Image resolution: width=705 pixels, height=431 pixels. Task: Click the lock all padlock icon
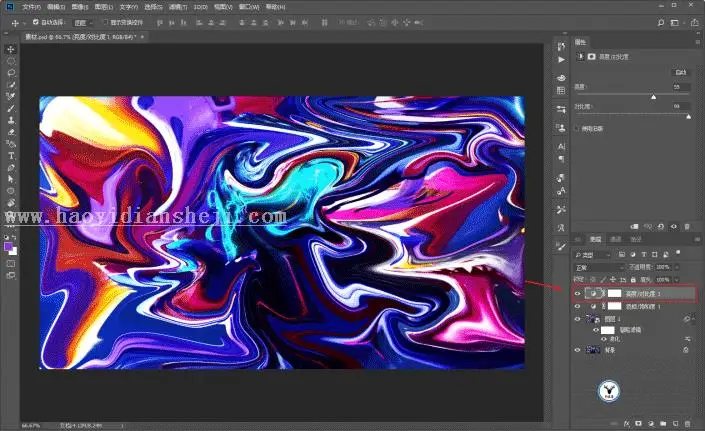click(x=633, y=280)
